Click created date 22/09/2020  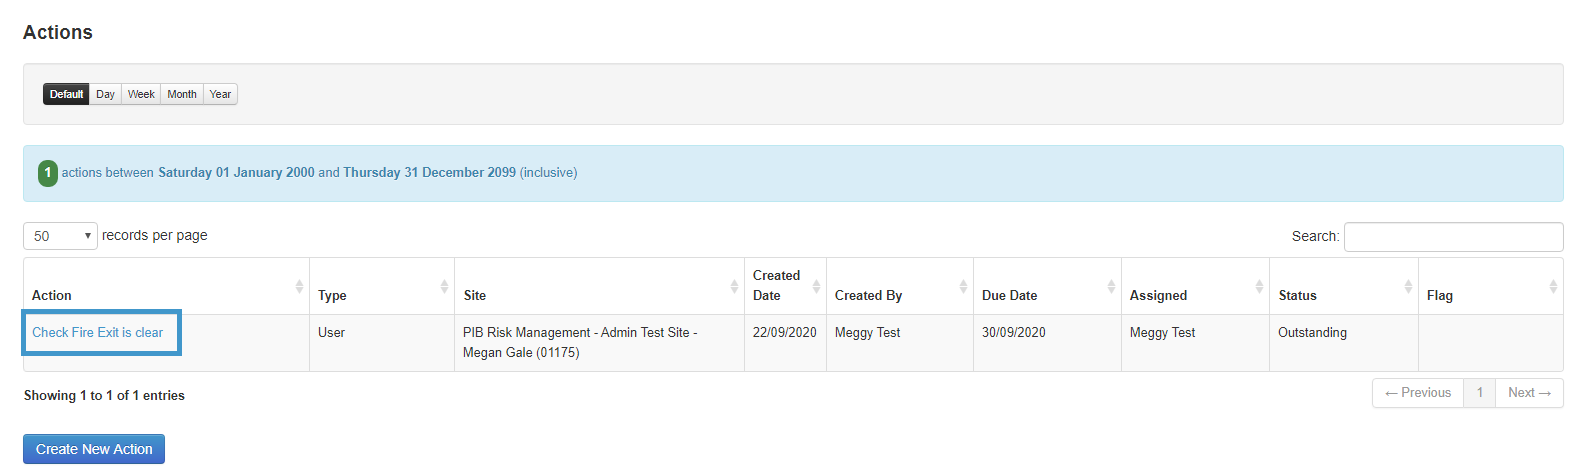click(785, 333)
